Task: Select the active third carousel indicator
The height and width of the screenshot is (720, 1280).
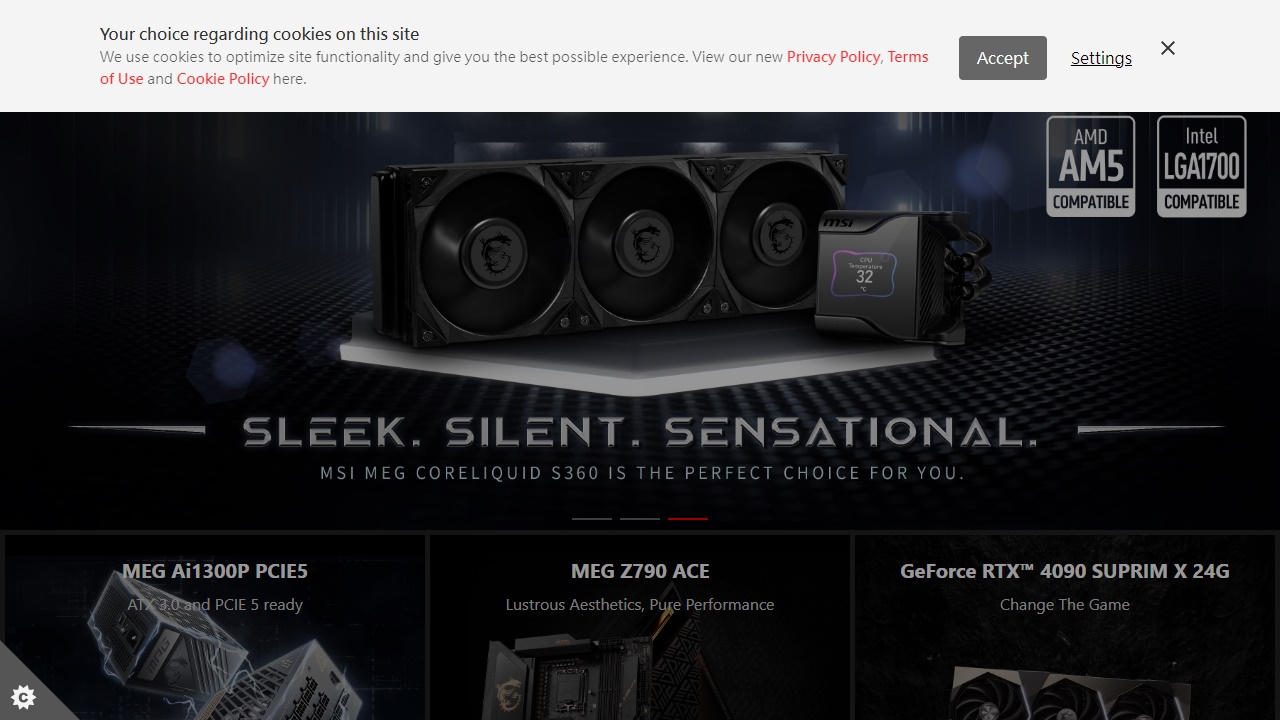Action: pos(688,519)
